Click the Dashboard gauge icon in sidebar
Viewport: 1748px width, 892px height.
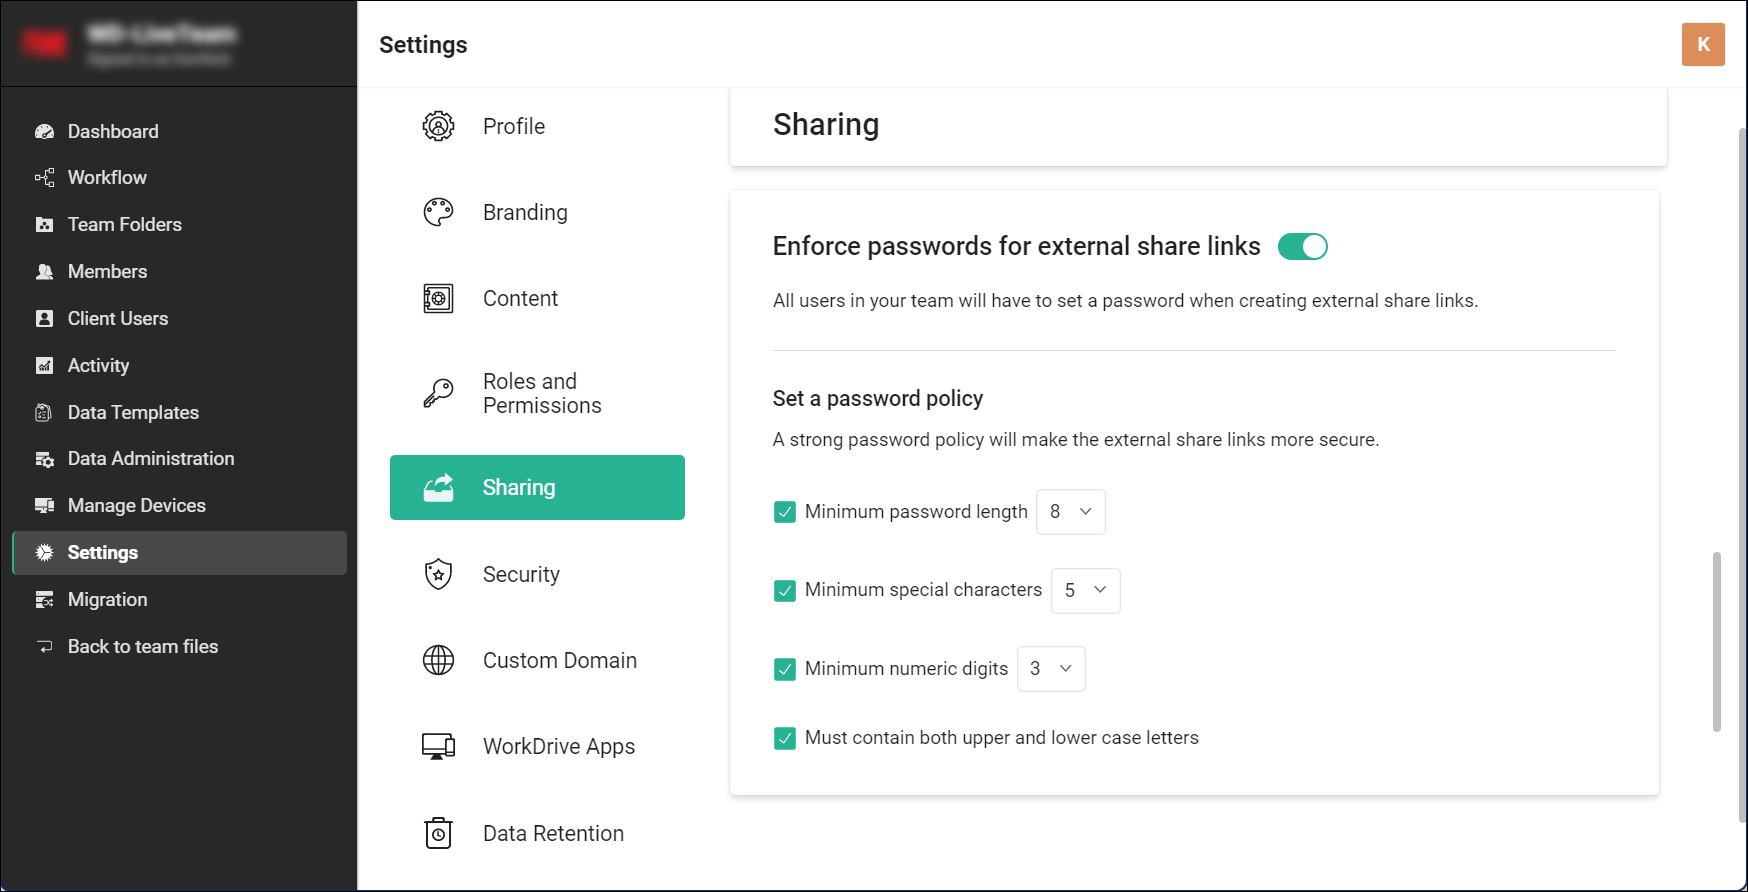(44, 131)
